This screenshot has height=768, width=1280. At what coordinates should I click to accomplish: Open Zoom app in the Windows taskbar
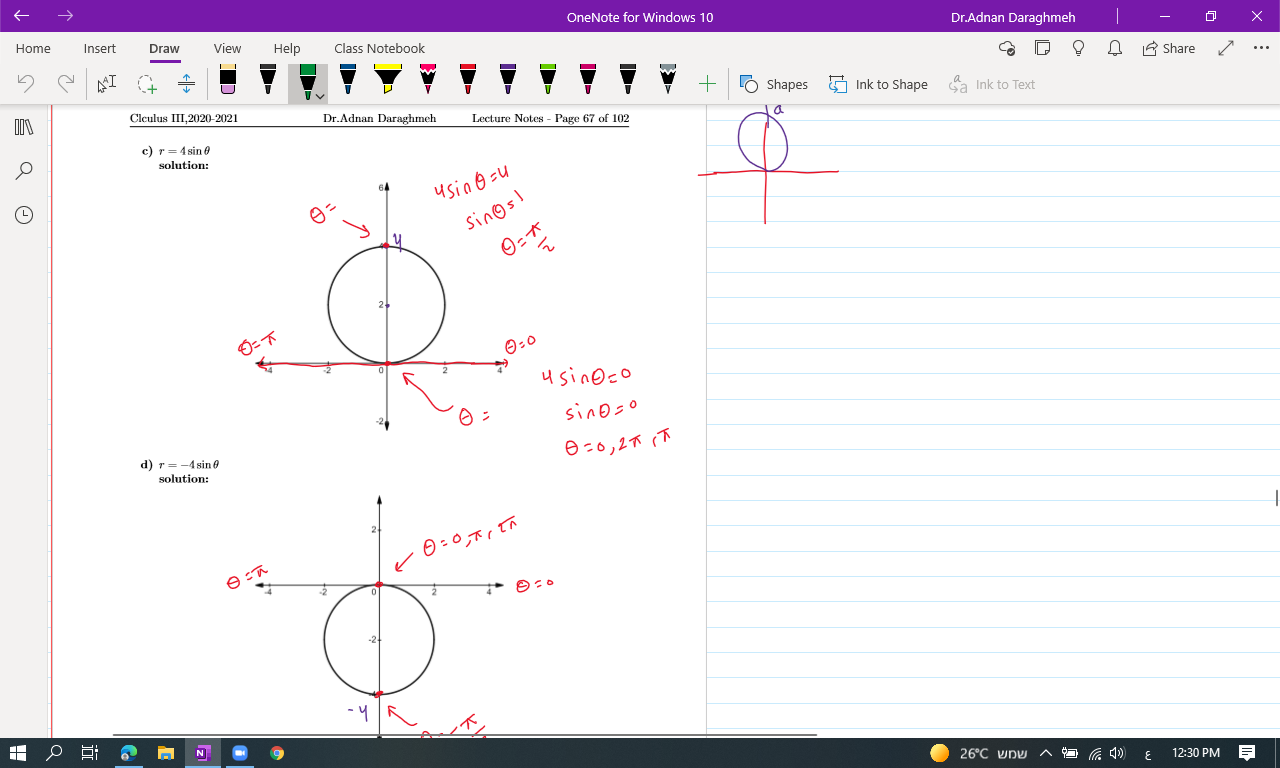coord(240,753)
